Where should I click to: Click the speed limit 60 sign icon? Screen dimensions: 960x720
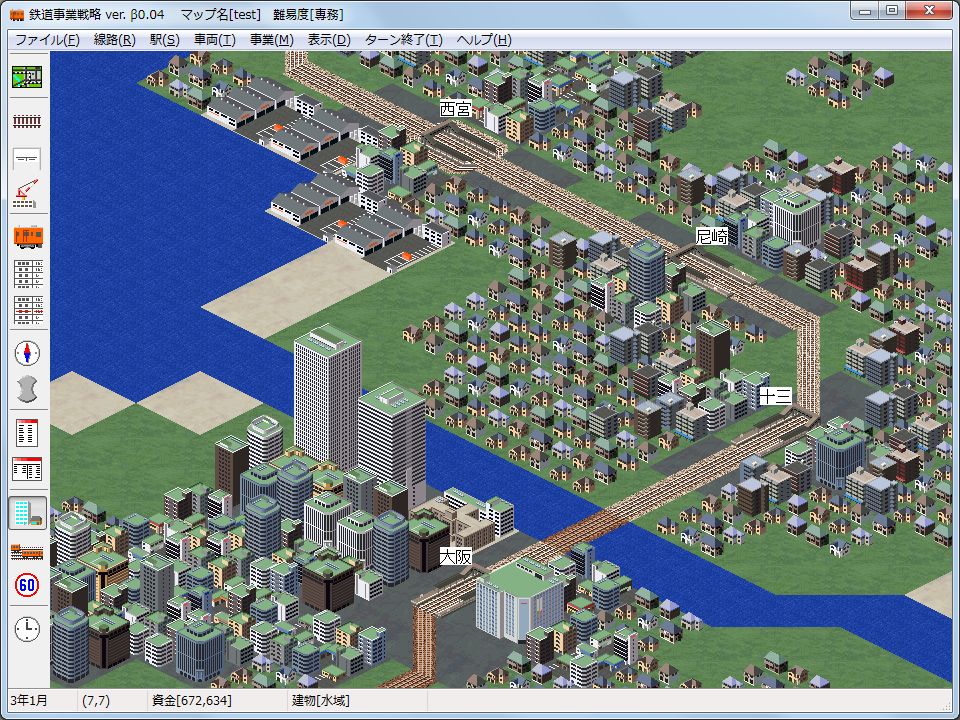(x=27, y=586)
